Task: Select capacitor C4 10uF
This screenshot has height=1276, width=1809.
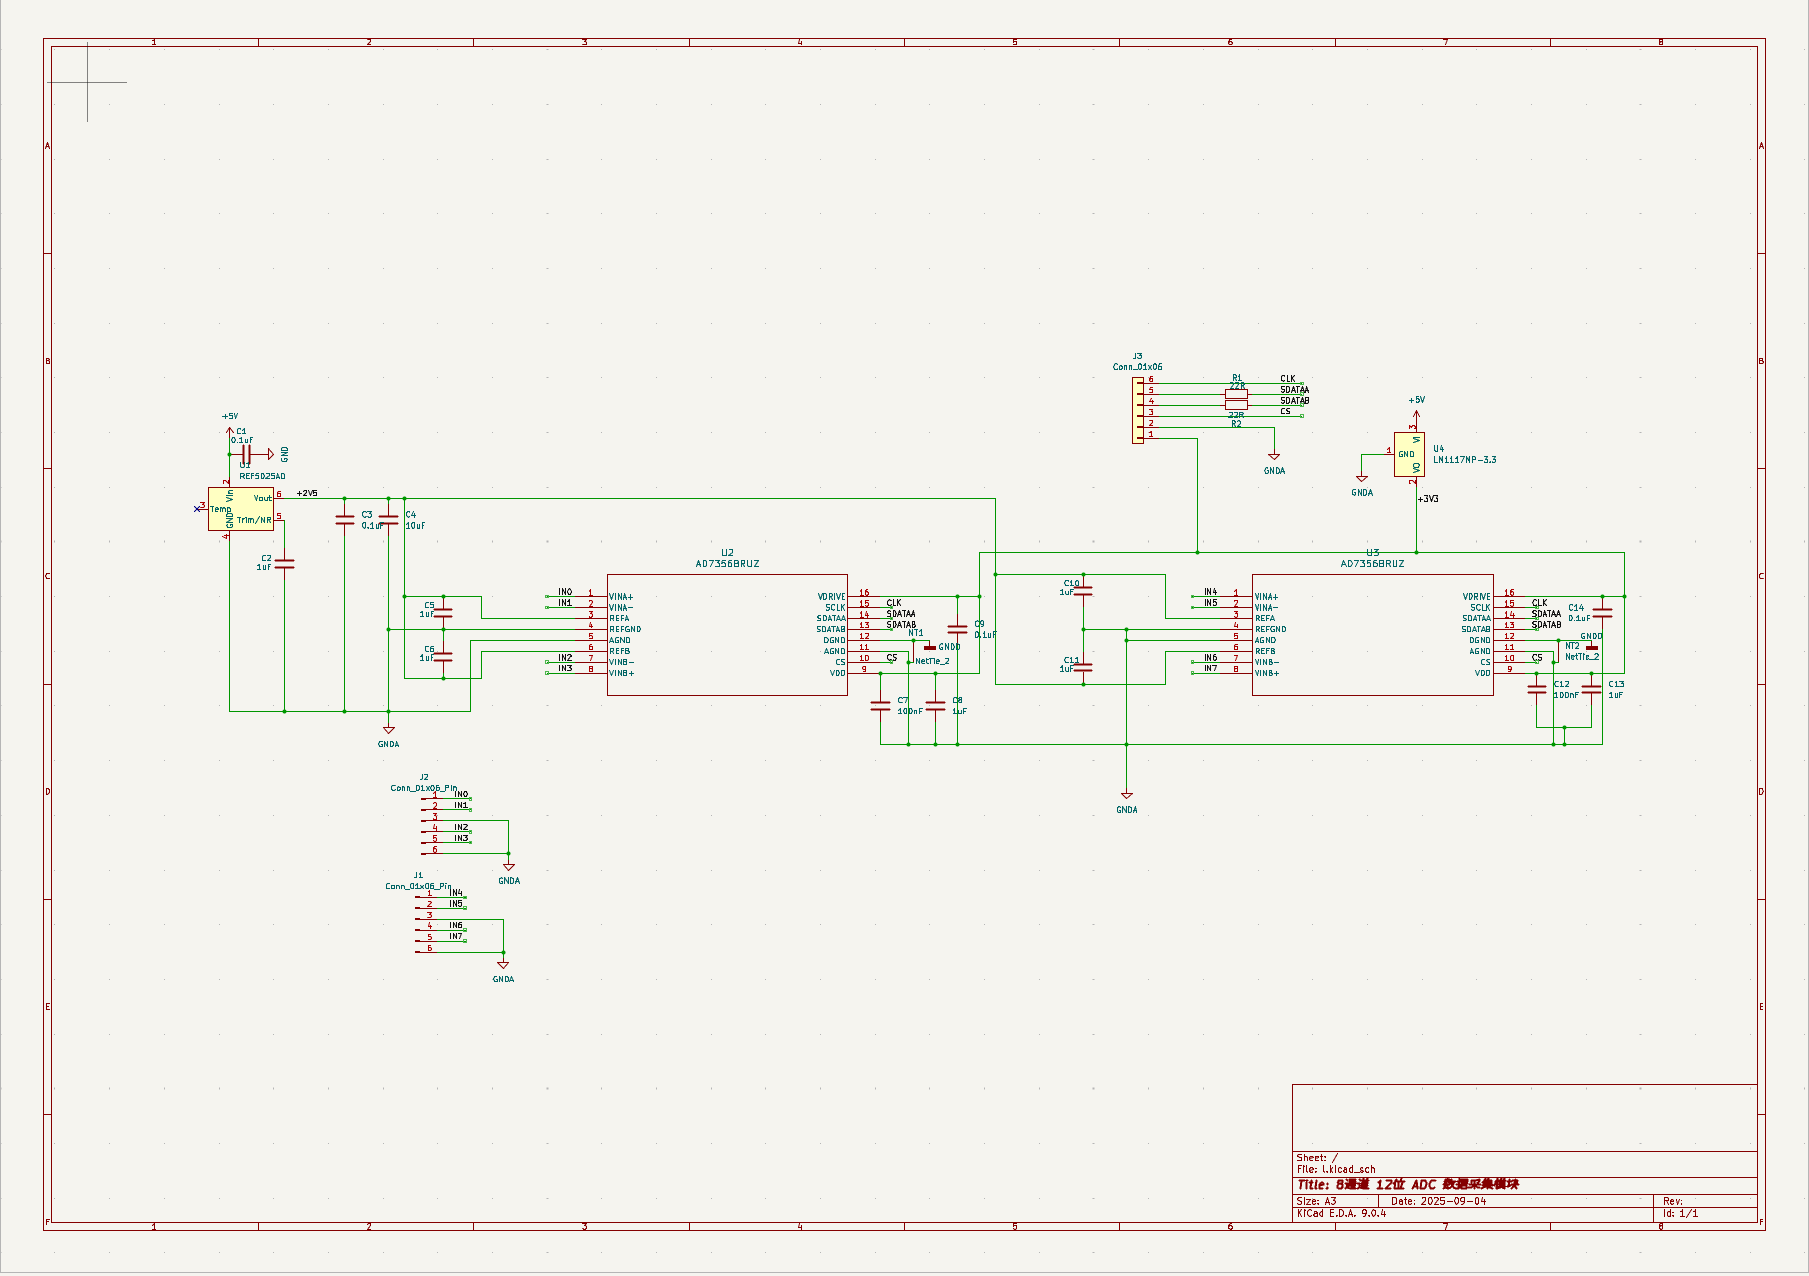Action: [389, 520]
